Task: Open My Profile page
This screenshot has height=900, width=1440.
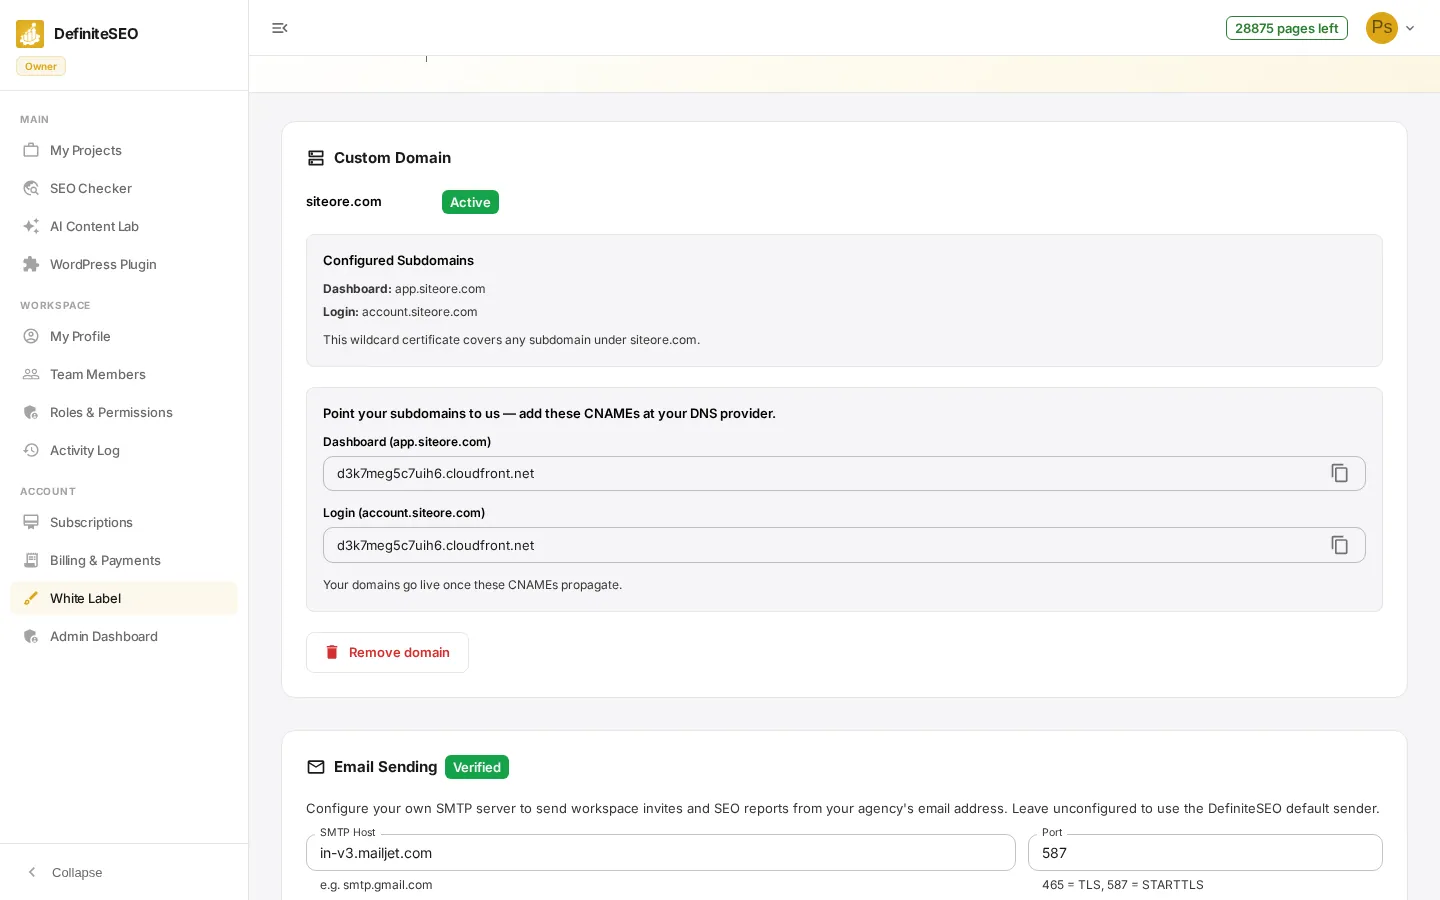Action: click(x=124, y=336)
